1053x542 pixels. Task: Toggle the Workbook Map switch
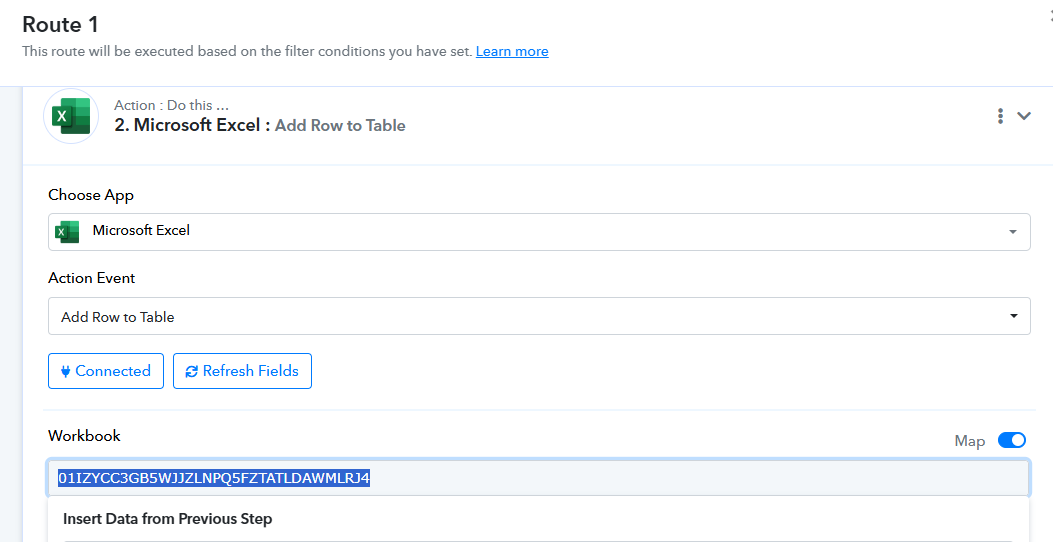click(x=1011, y=440)
